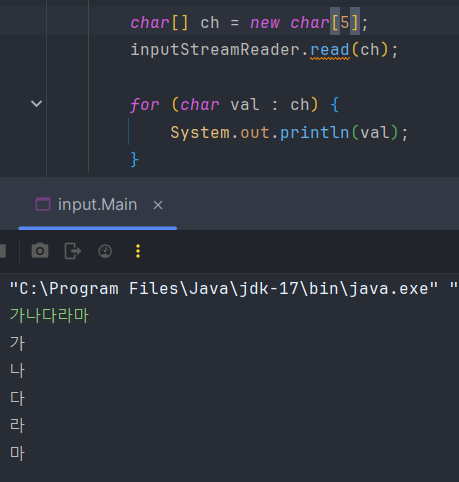Image resolution: width=459 pixels, height=482 pixels.
Task: Click the stop square run icon
Action: click(3, 251)
